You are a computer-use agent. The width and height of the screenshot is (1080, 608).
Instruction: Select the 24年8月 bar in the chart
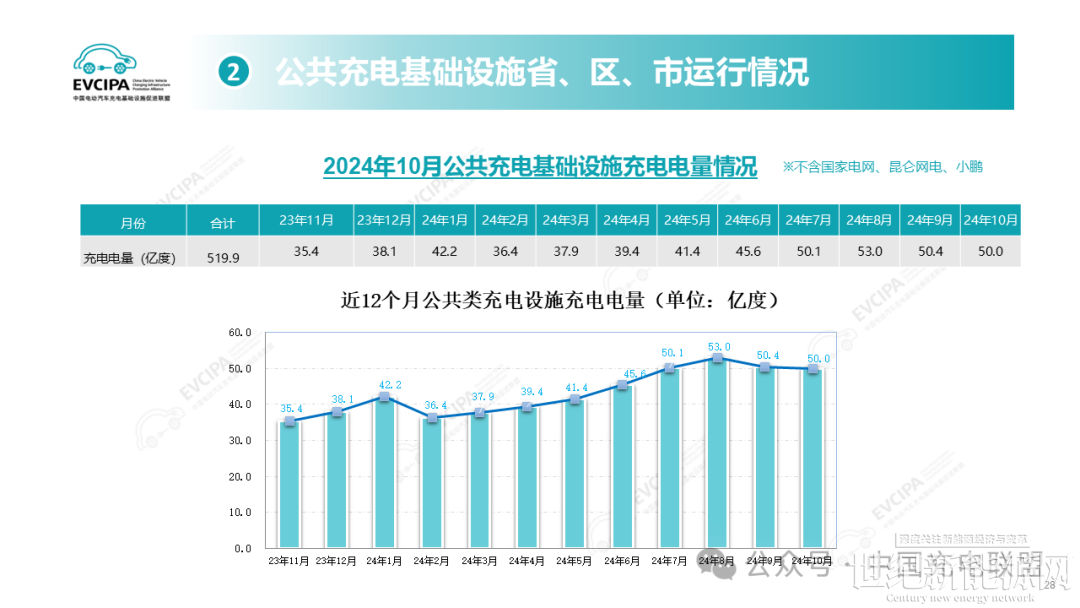tap(717, 453)
